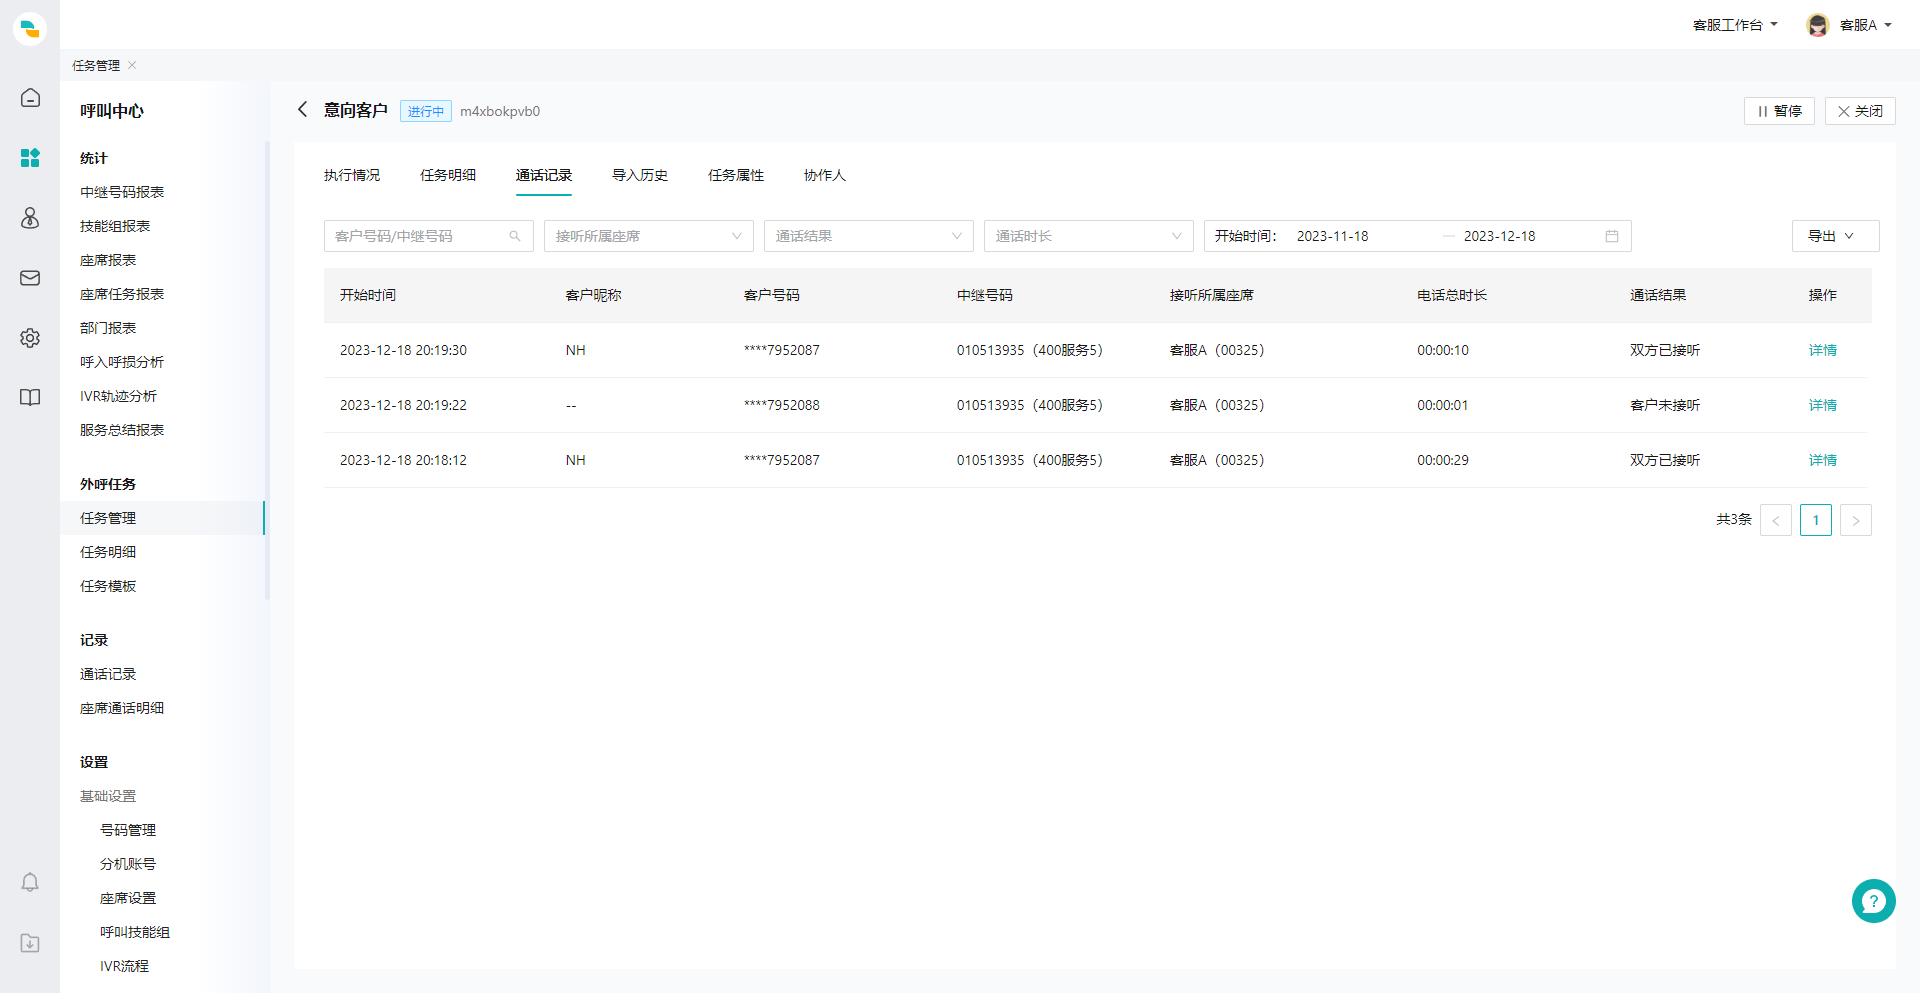Image resolution: width=1920 pixels, height=993 pixels.
Task: Click the 关闭 close task button
Action: coord(1860,111)
